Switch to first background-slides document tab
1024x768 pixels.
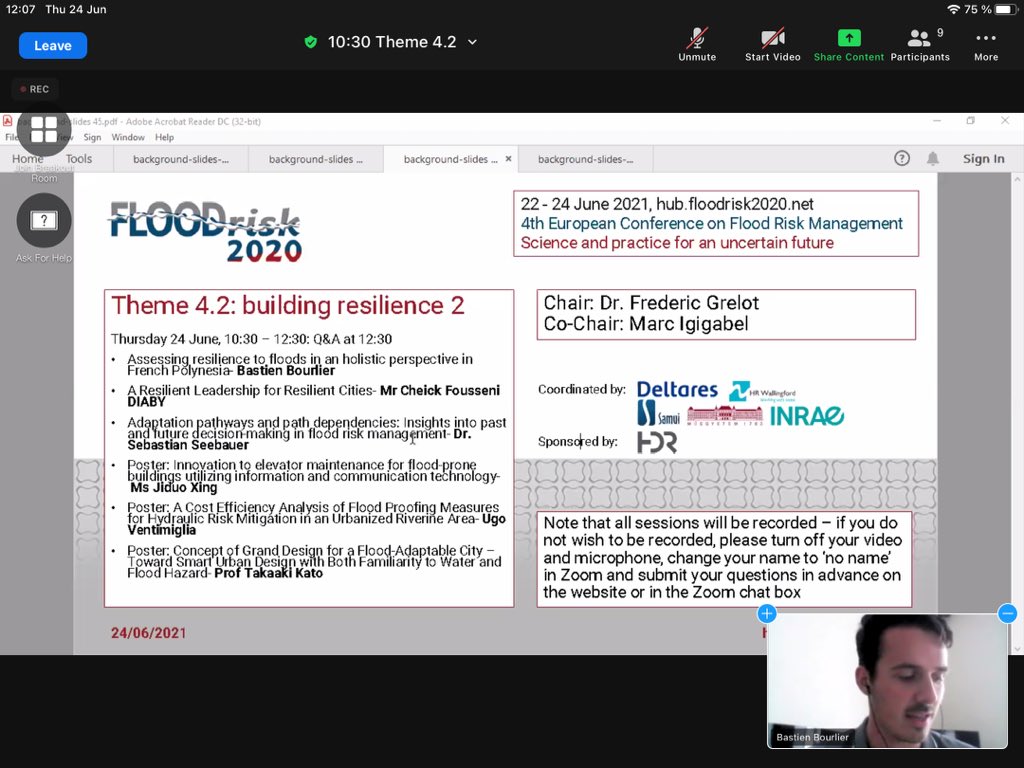[x=181, y=159]
